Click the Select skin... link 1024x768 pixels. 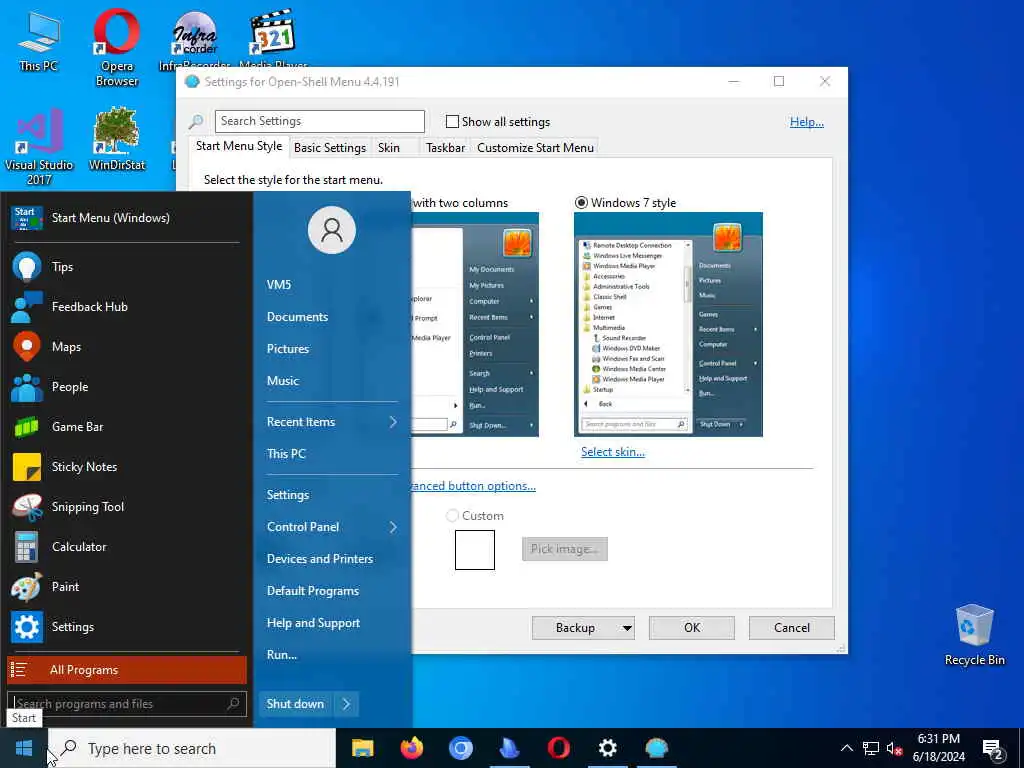coord(613,452)
